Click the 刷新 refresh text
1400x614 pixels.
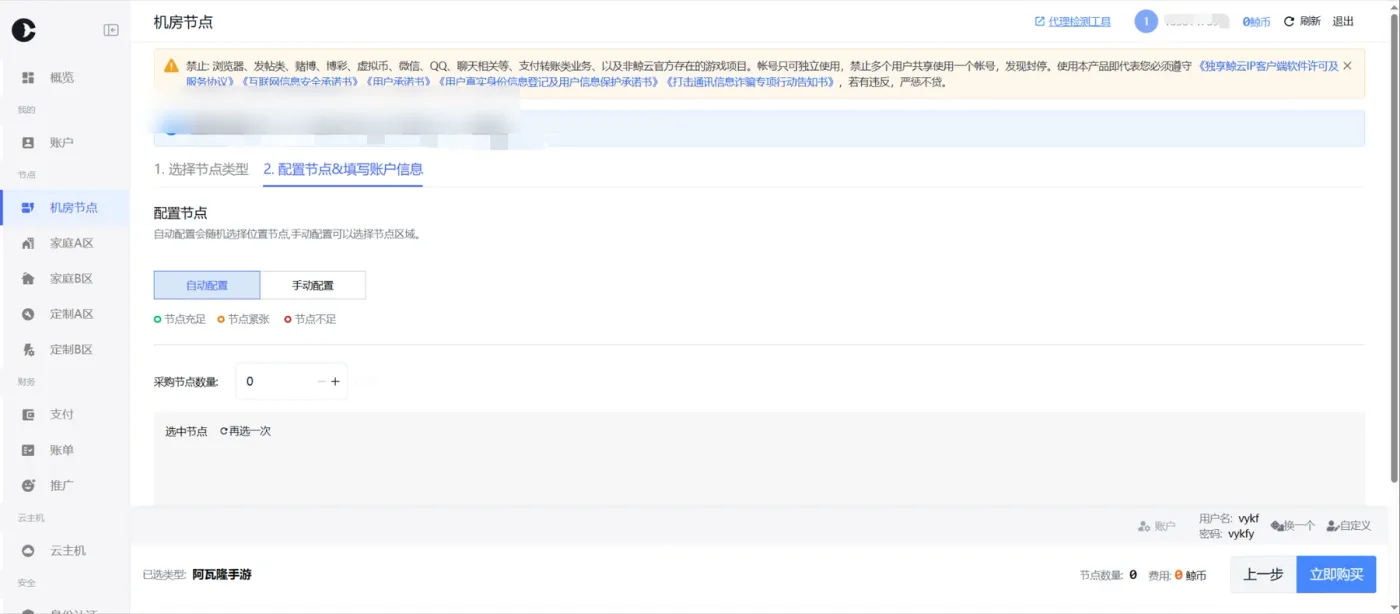(x=1310, y=21)
